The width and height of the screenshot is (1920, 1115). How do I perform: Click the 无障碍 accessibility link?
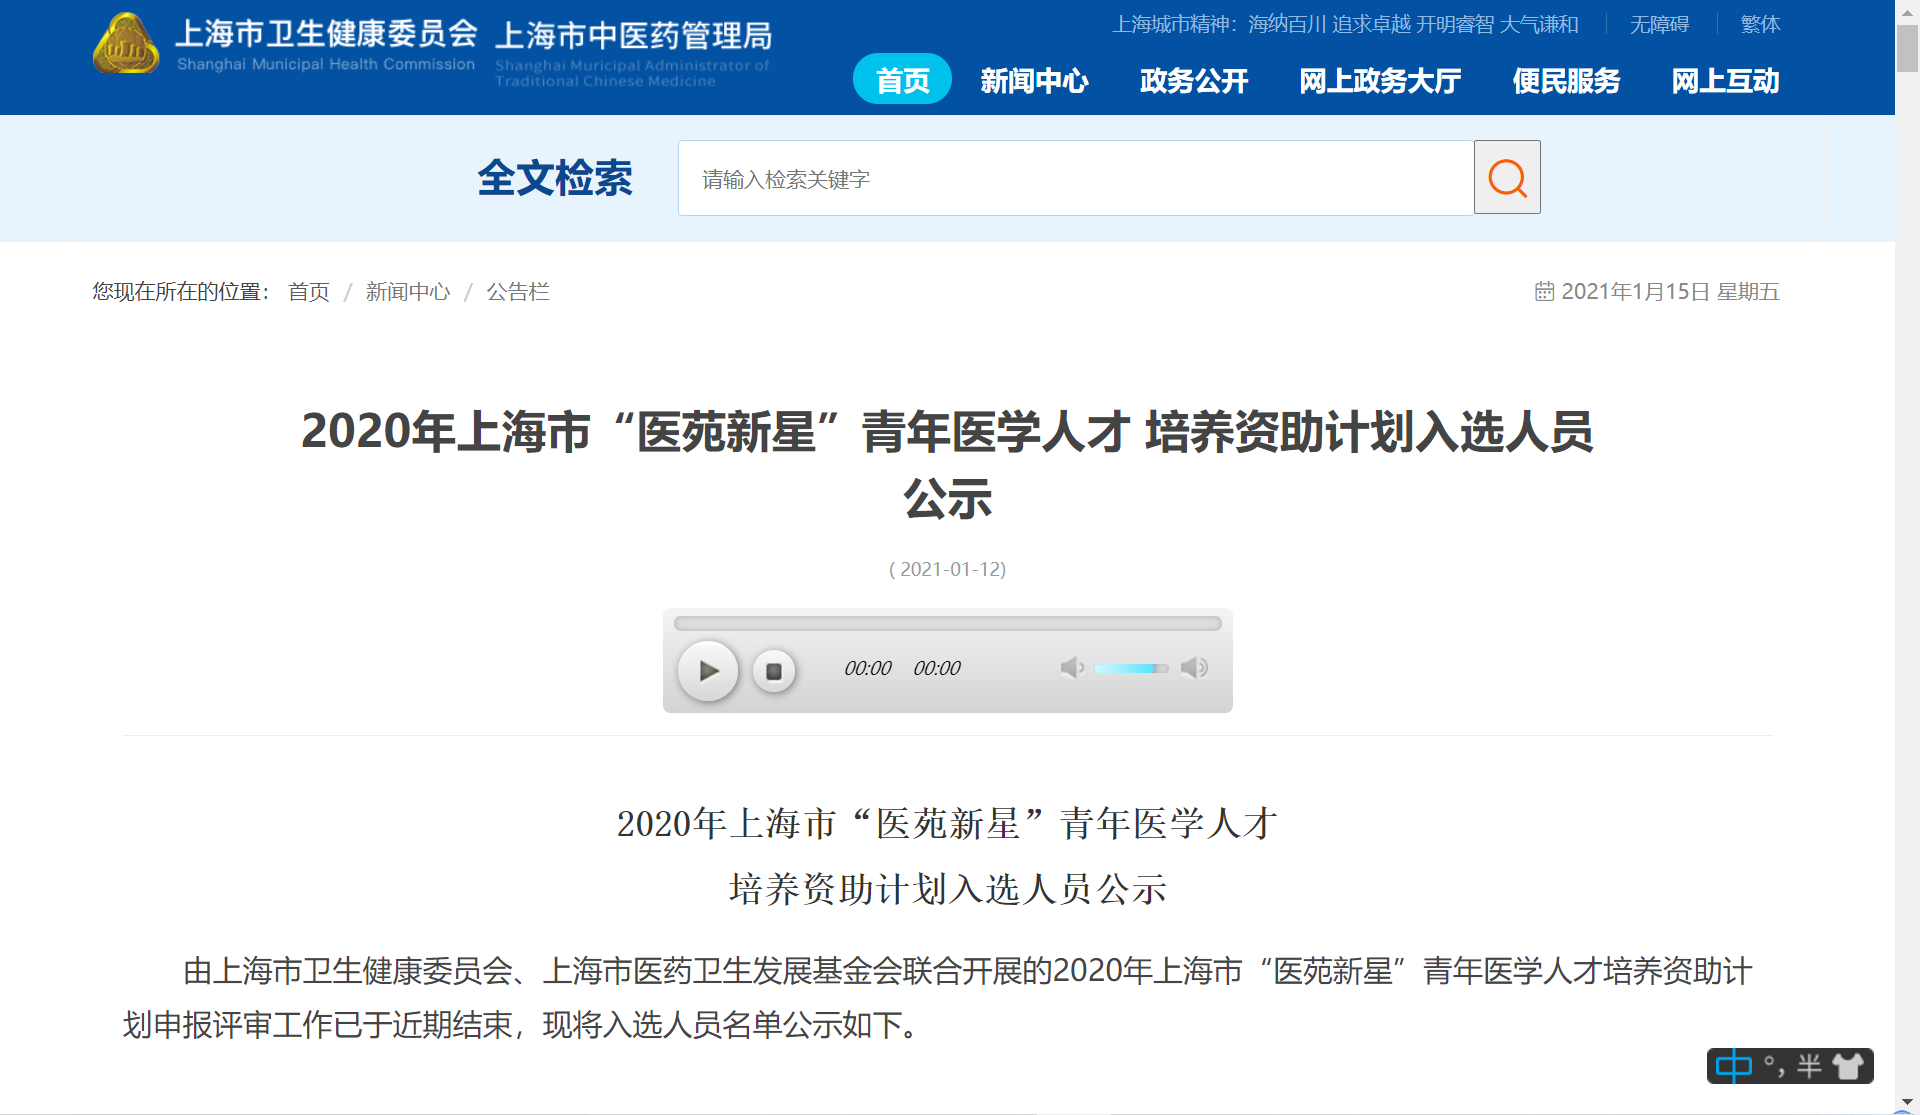click(x=1659, y=24)
